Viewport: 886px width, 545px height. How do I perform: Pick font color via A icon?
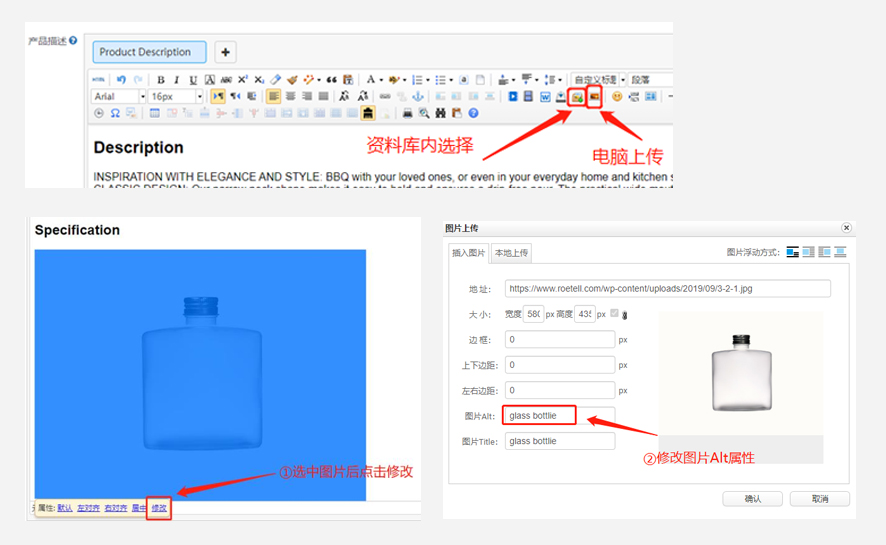pos(371,80)
